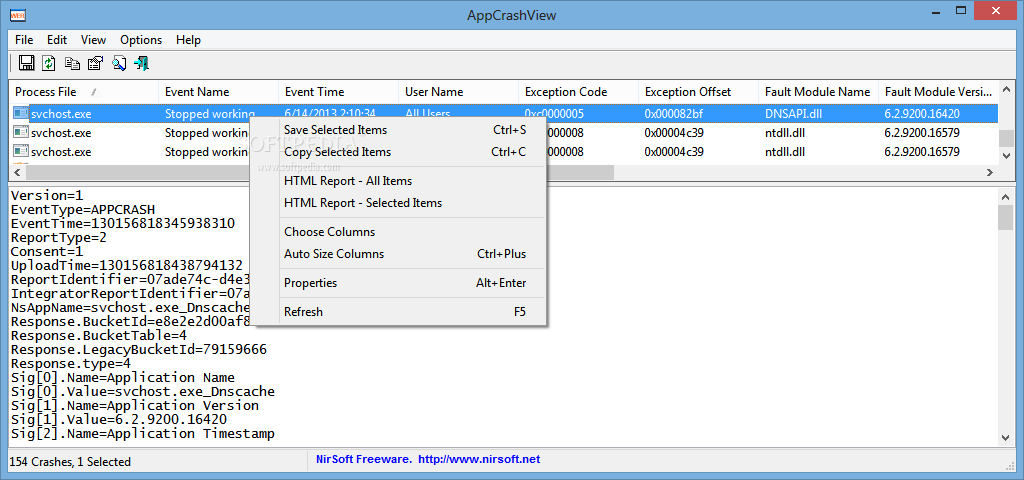Sort by the Event Time column header

(x=339, y=92)
